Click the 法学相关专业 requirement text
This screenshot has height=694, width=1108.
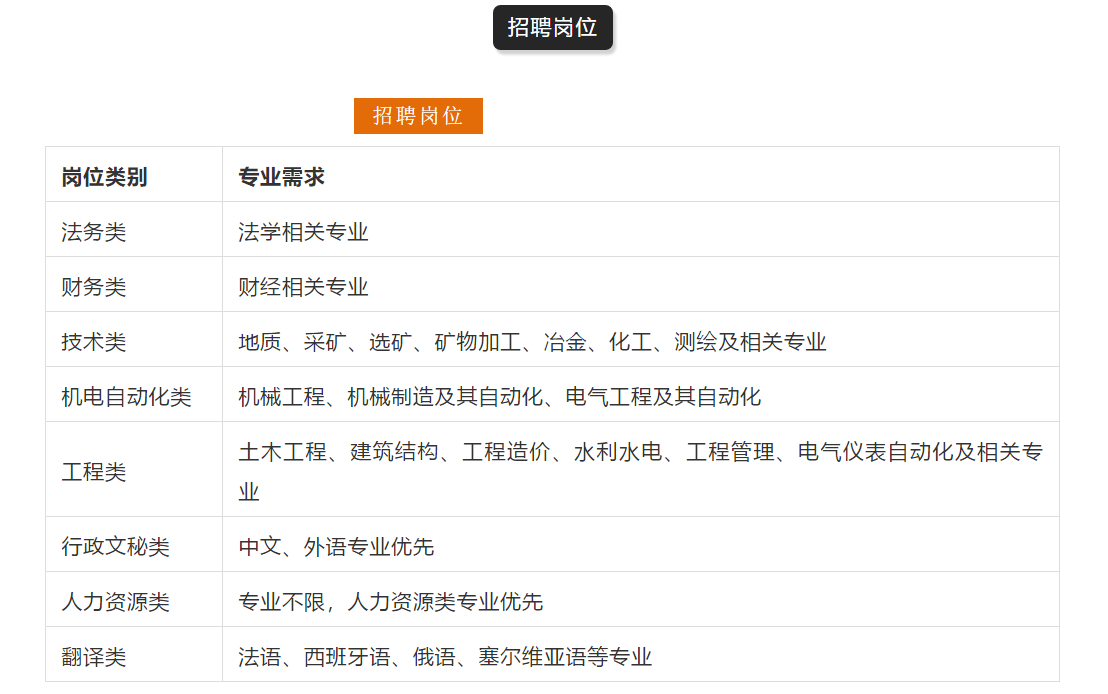(x=303, y=232)
